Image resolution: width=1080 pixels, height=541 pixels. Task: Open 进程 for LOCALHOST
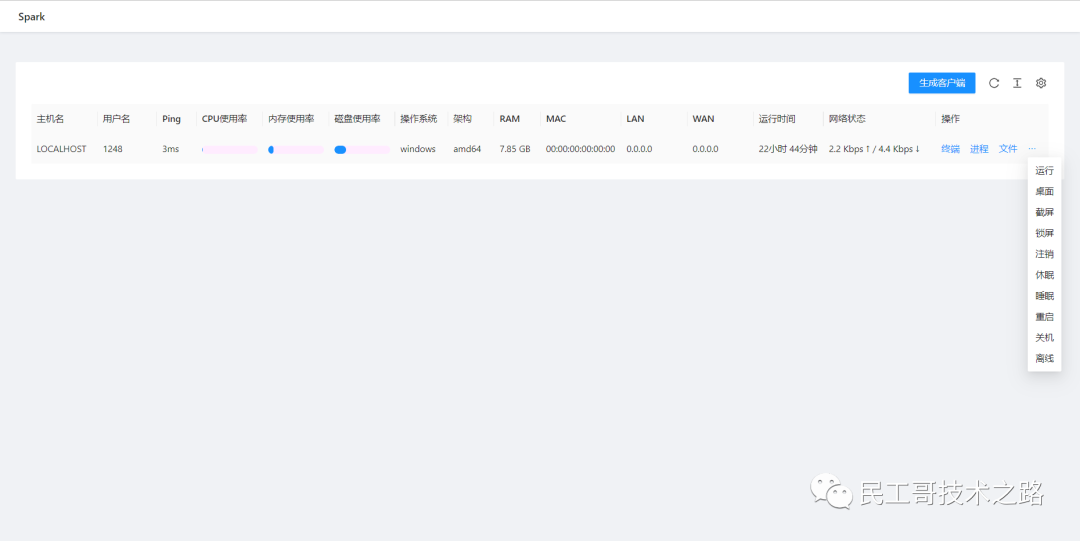pos(979,149)
